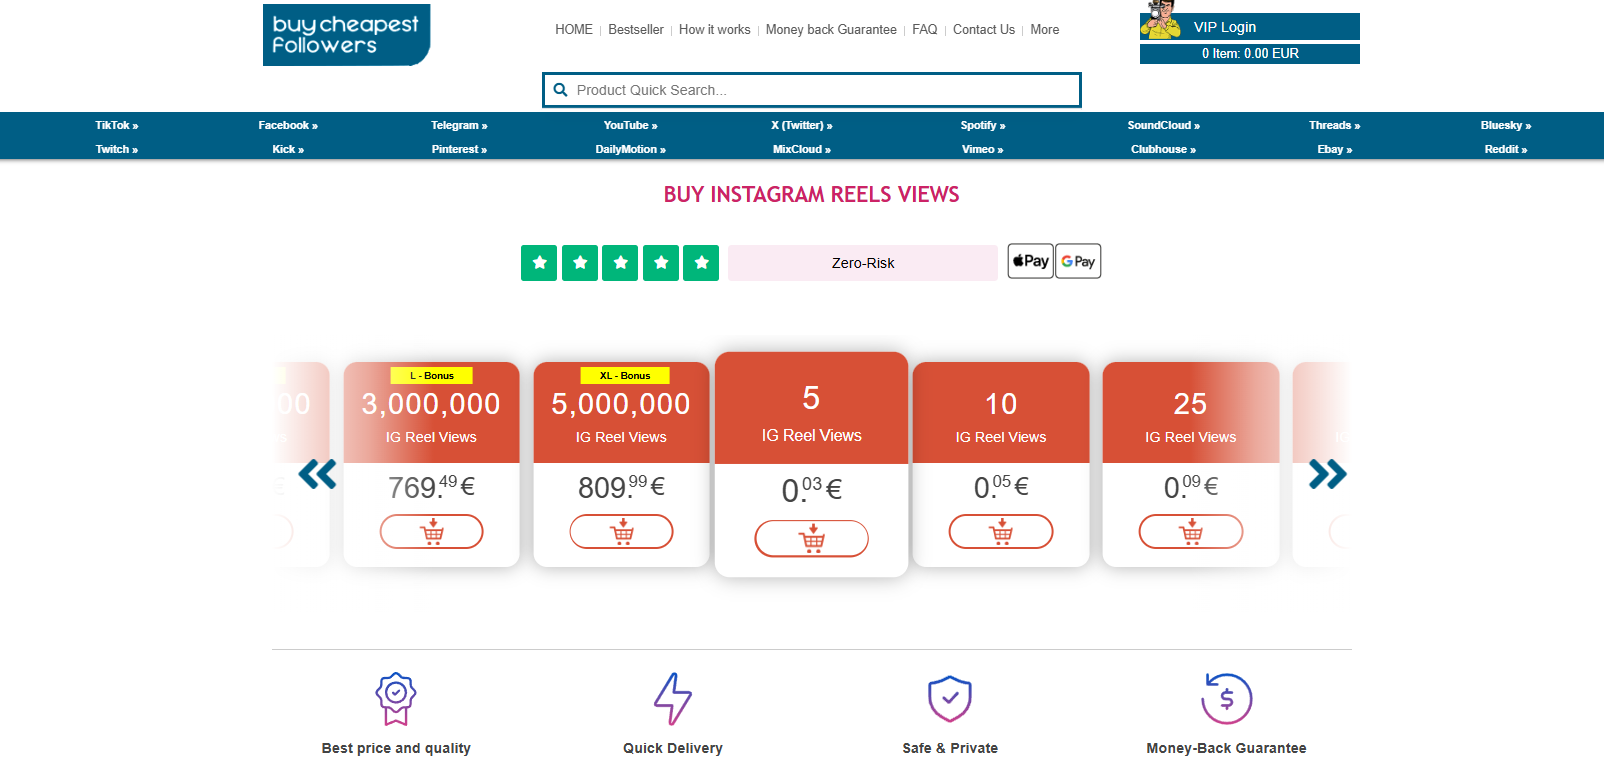Click the 809.99 € price
This screenshot has width=1604, height=779.
621,487
